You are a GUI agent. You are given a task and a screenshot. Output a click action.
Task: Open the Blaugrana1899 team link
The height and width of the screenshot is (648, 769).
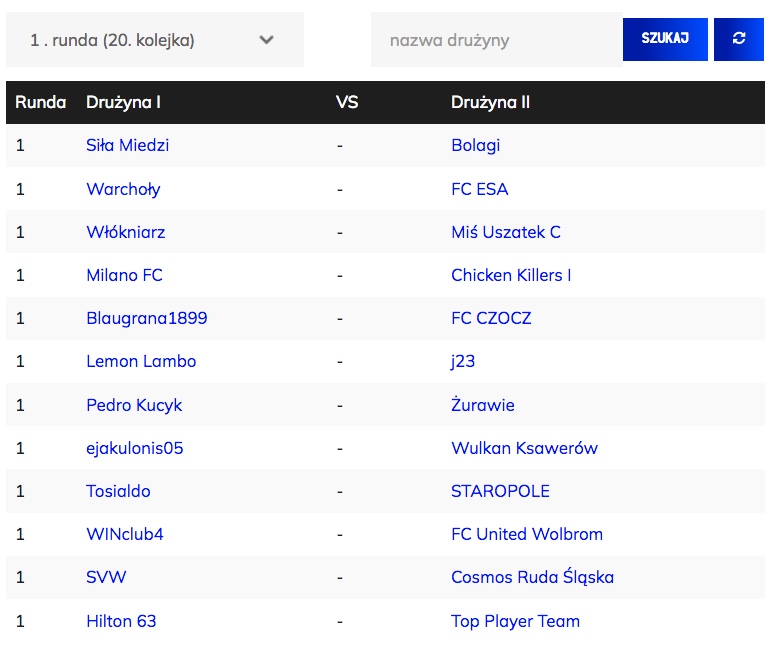tap(147, 318)
